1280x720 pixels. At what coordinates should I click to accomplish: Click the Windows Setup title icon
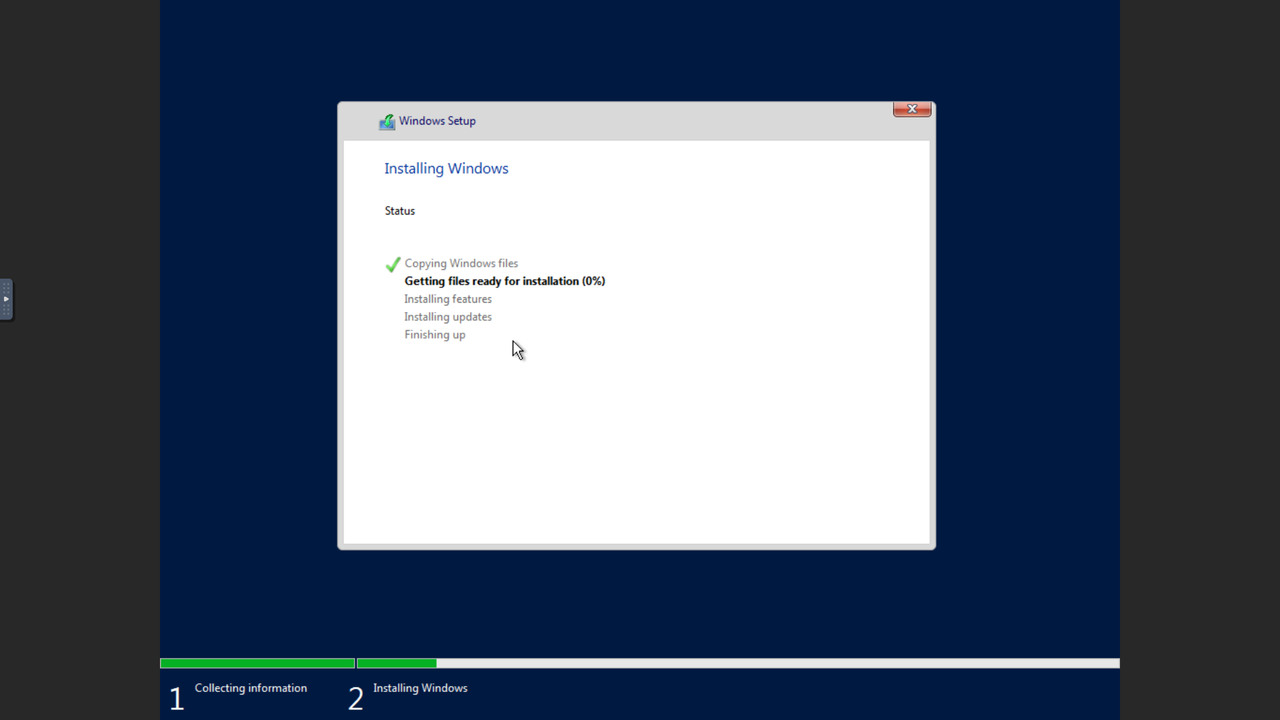387,122
